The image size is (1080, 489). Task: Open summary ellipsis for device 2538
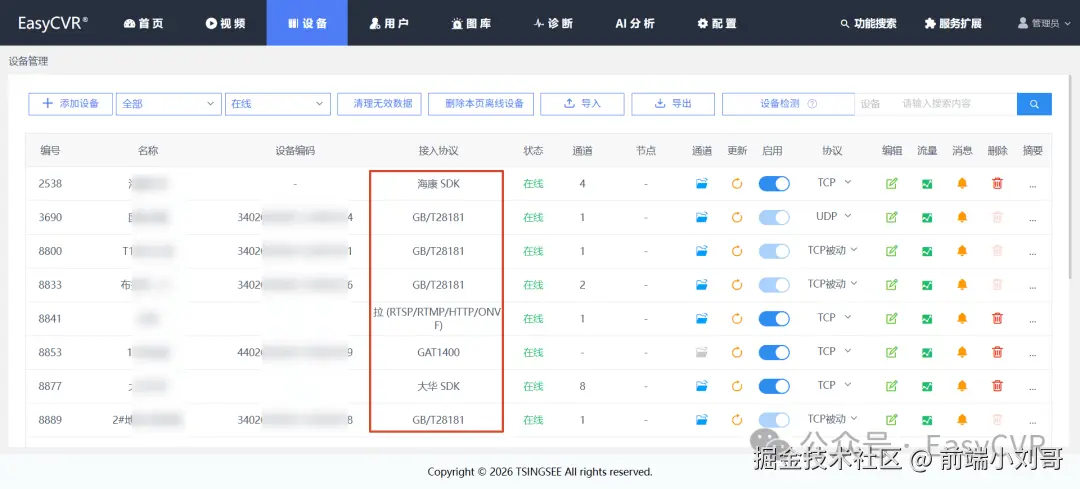coord(1032,185)
